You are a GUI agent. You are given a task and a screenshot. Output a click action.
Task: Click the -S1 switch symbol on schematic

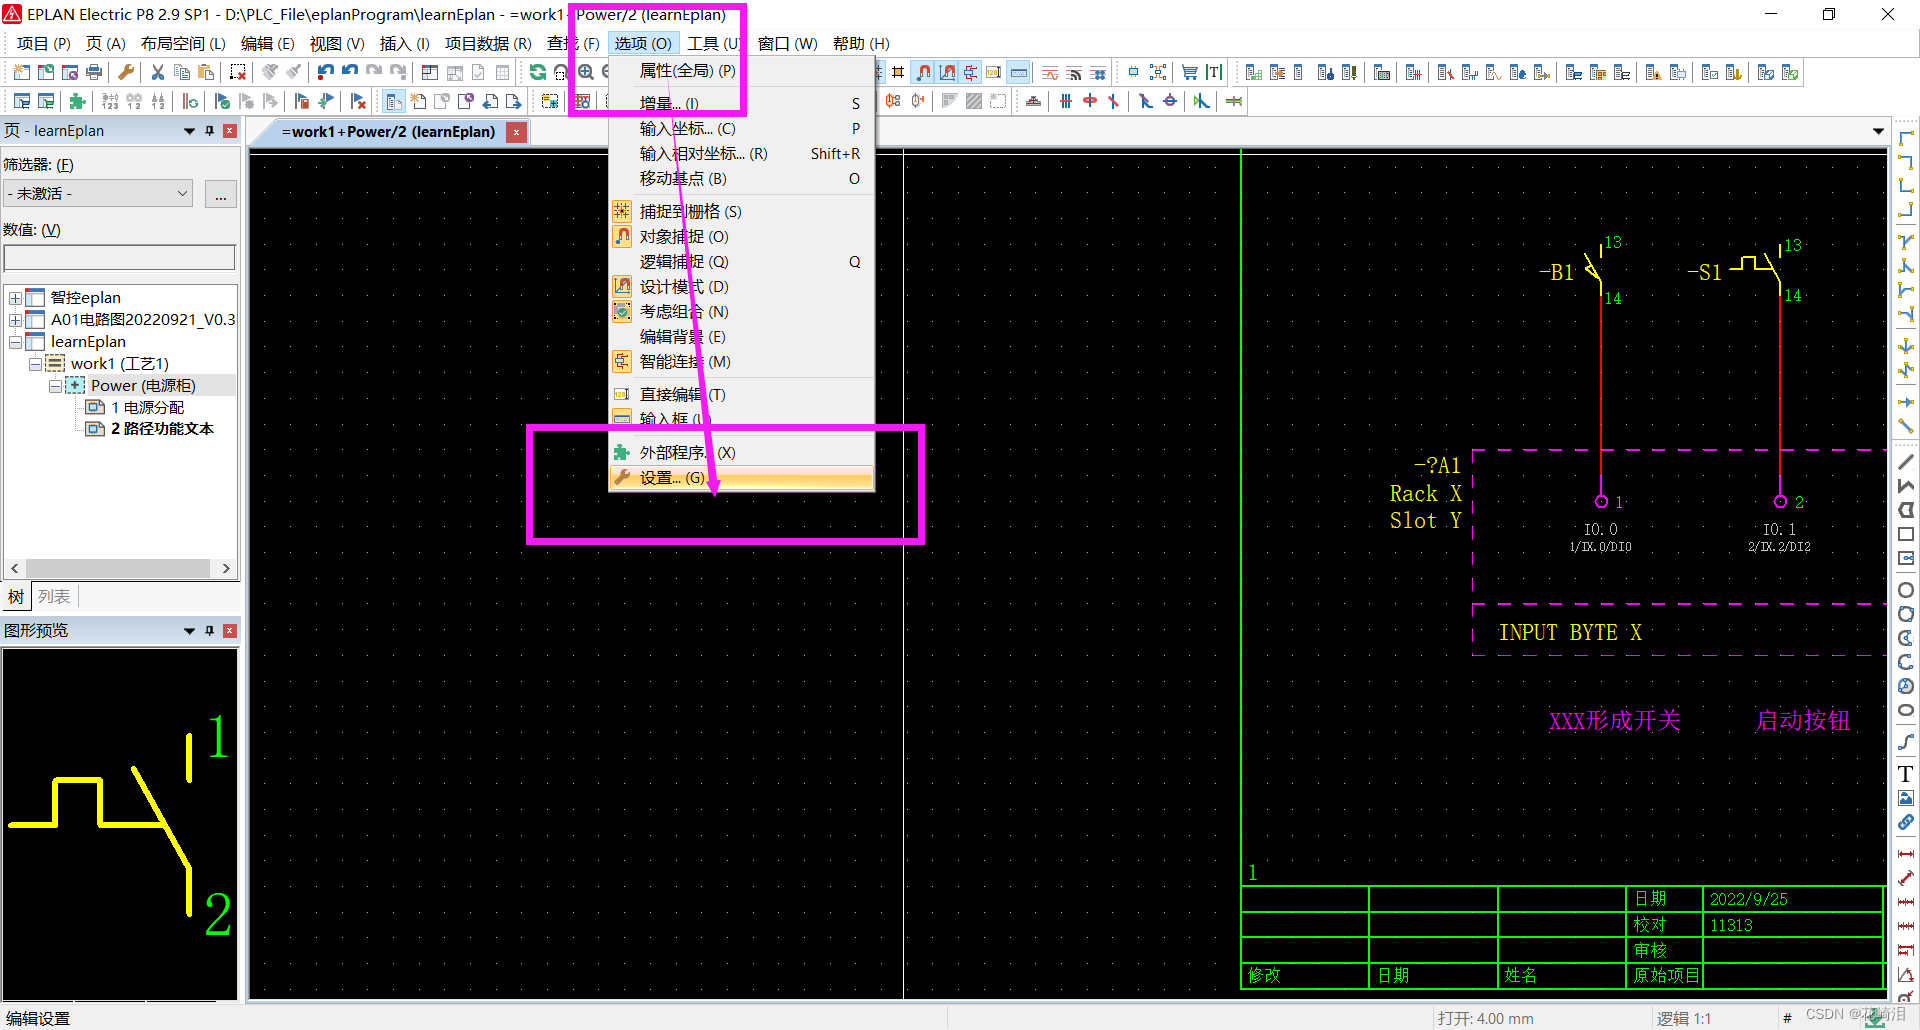[x=1757, y=271]
